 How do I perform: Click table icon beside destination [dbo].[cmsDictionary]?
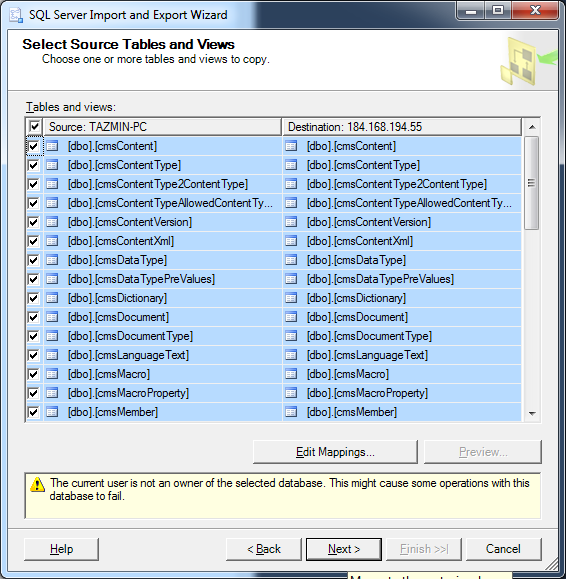(x=291, y=298)
